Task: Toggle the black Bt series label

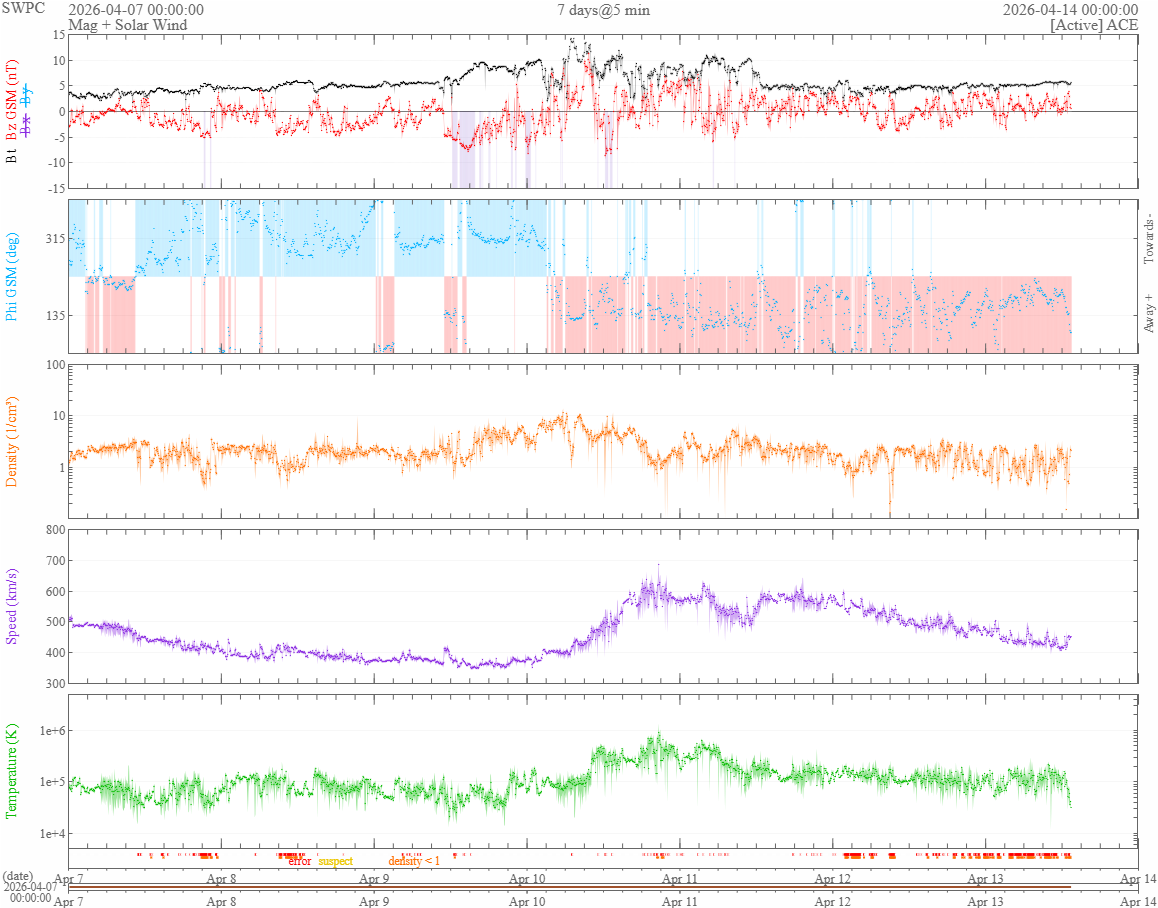Action: 11,157
